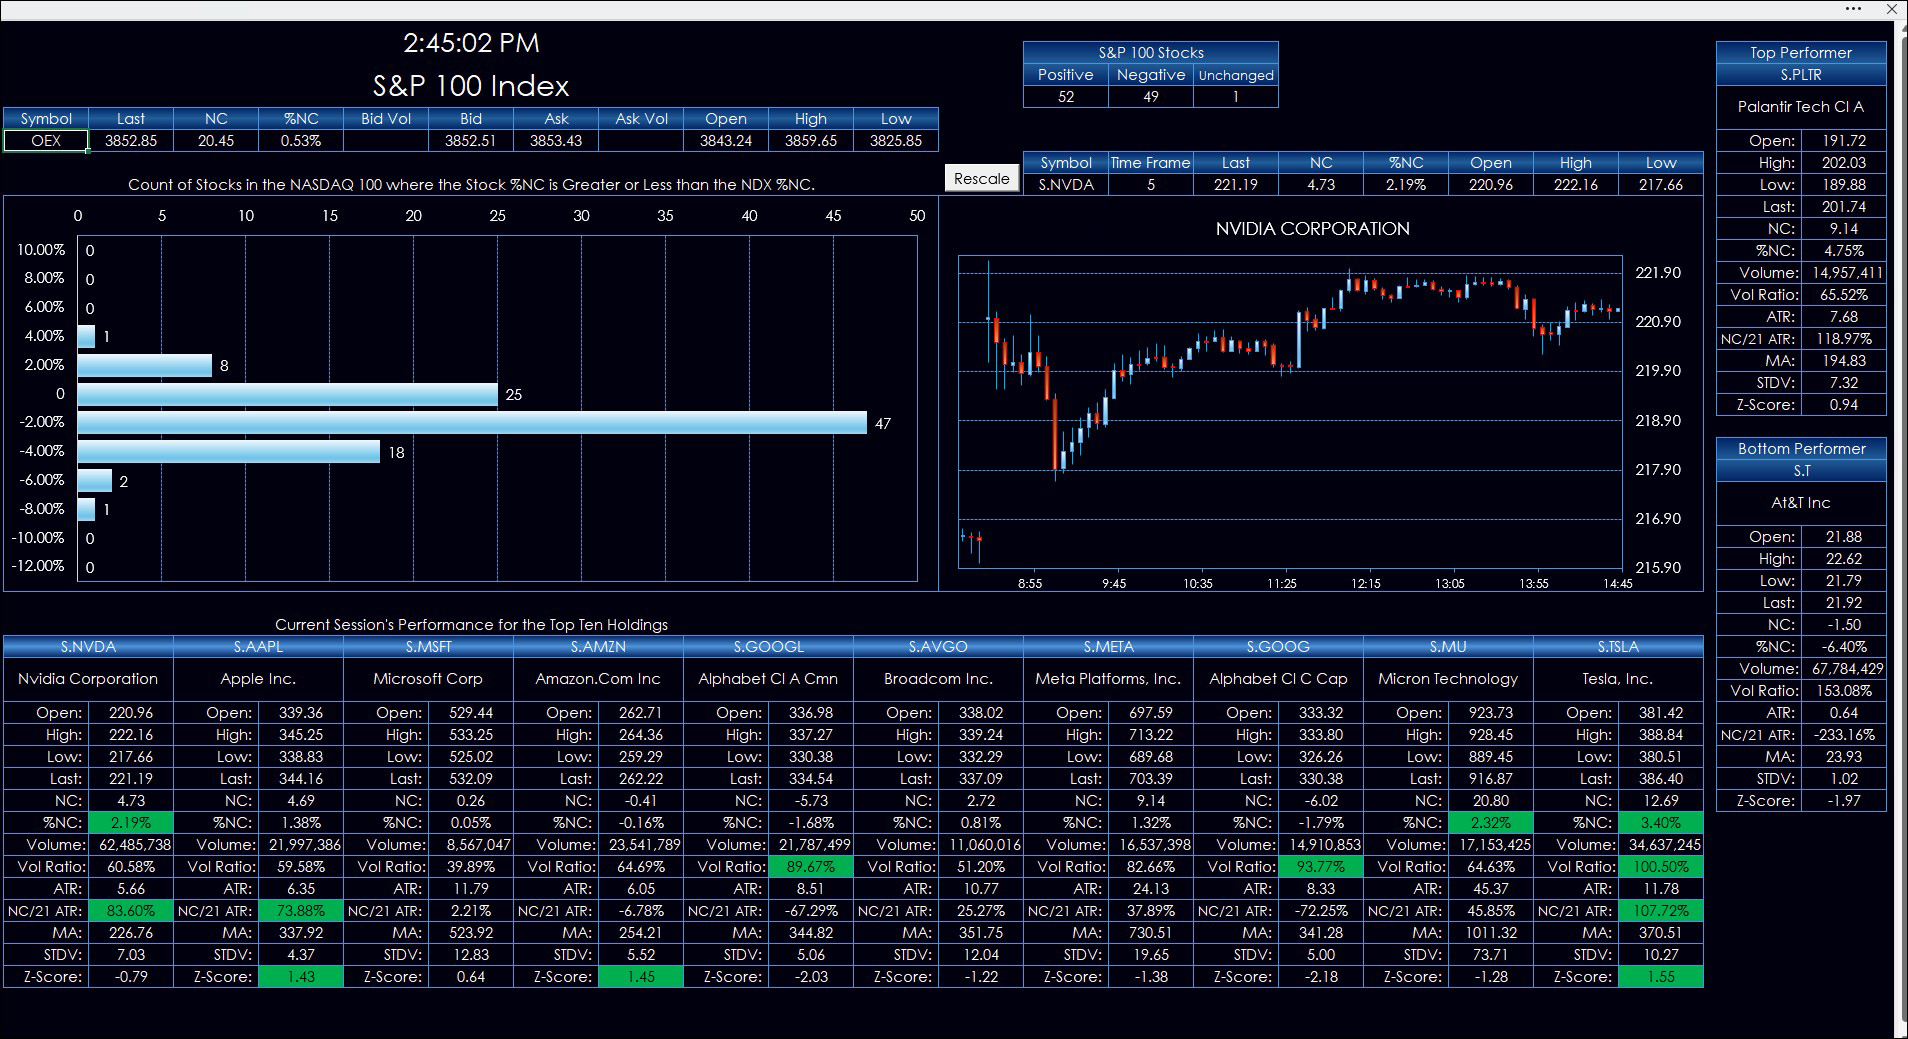Click the S.T bottom performer symbol
This screenshot has height=1039, width=1908.
pyautogui.click(x=1801, y=471)
